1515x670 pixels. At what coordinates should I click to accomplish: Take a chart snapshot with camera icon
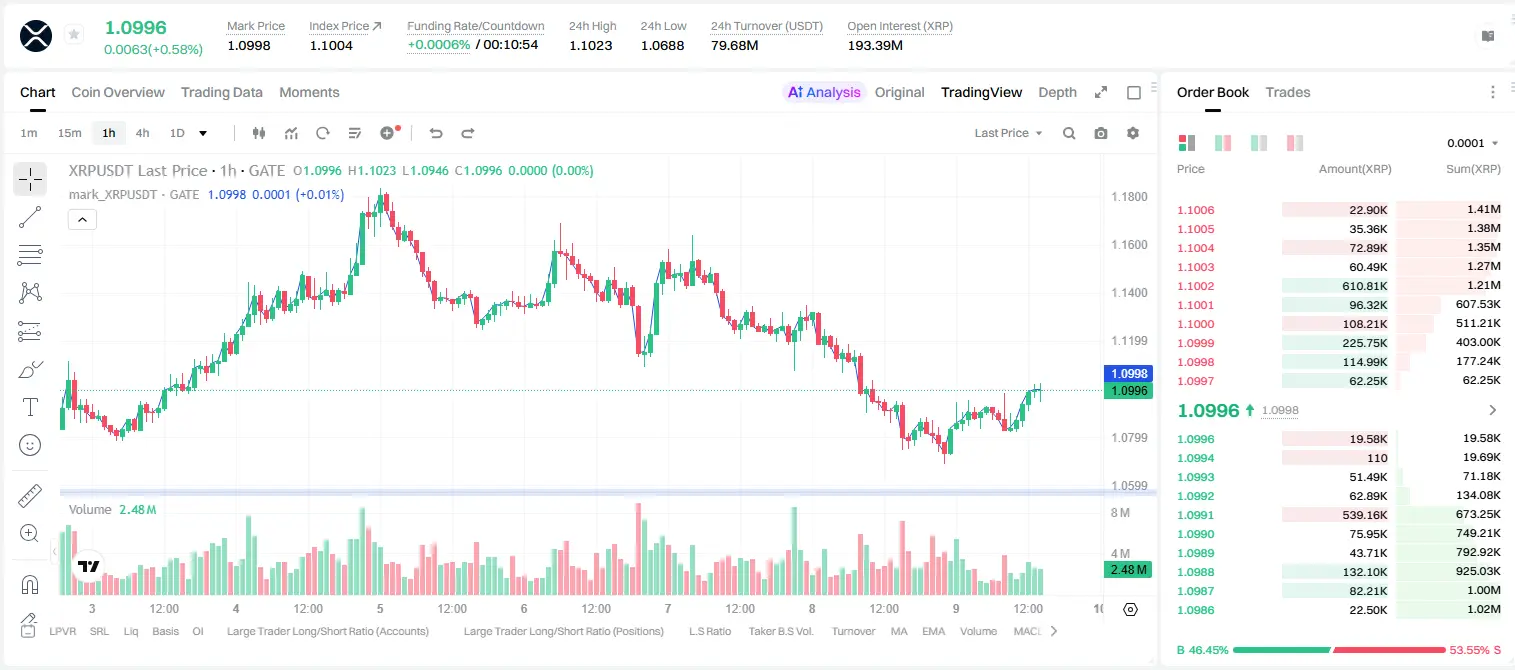coord(1101,133)
